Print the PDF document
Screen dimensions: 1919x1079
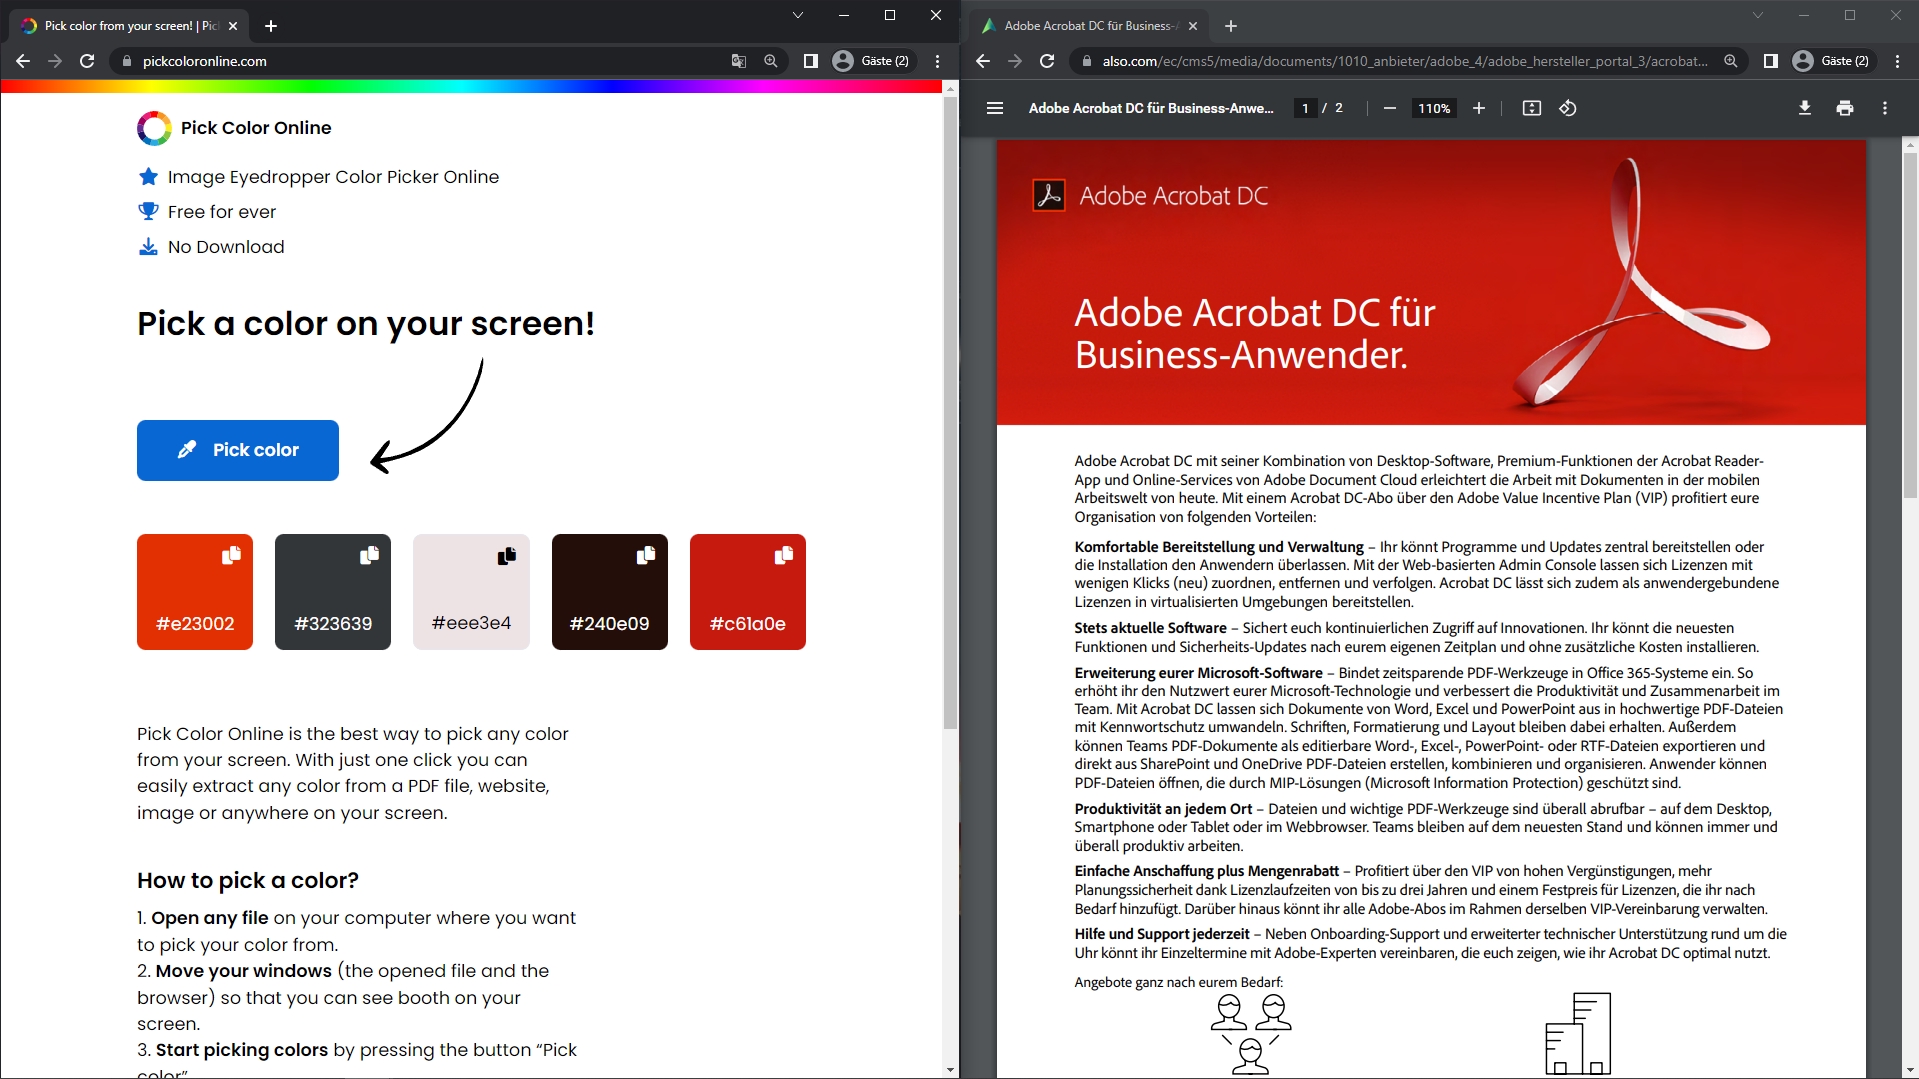point(1844,108)
